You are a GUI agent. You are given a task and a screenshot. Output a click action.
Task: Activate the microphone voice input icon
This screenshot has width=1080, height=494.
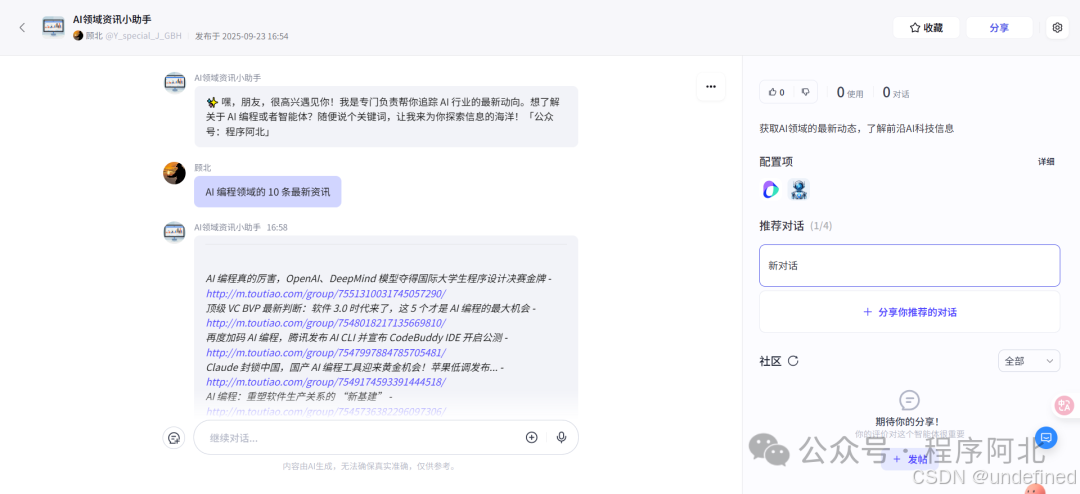[x=561, y=438]
